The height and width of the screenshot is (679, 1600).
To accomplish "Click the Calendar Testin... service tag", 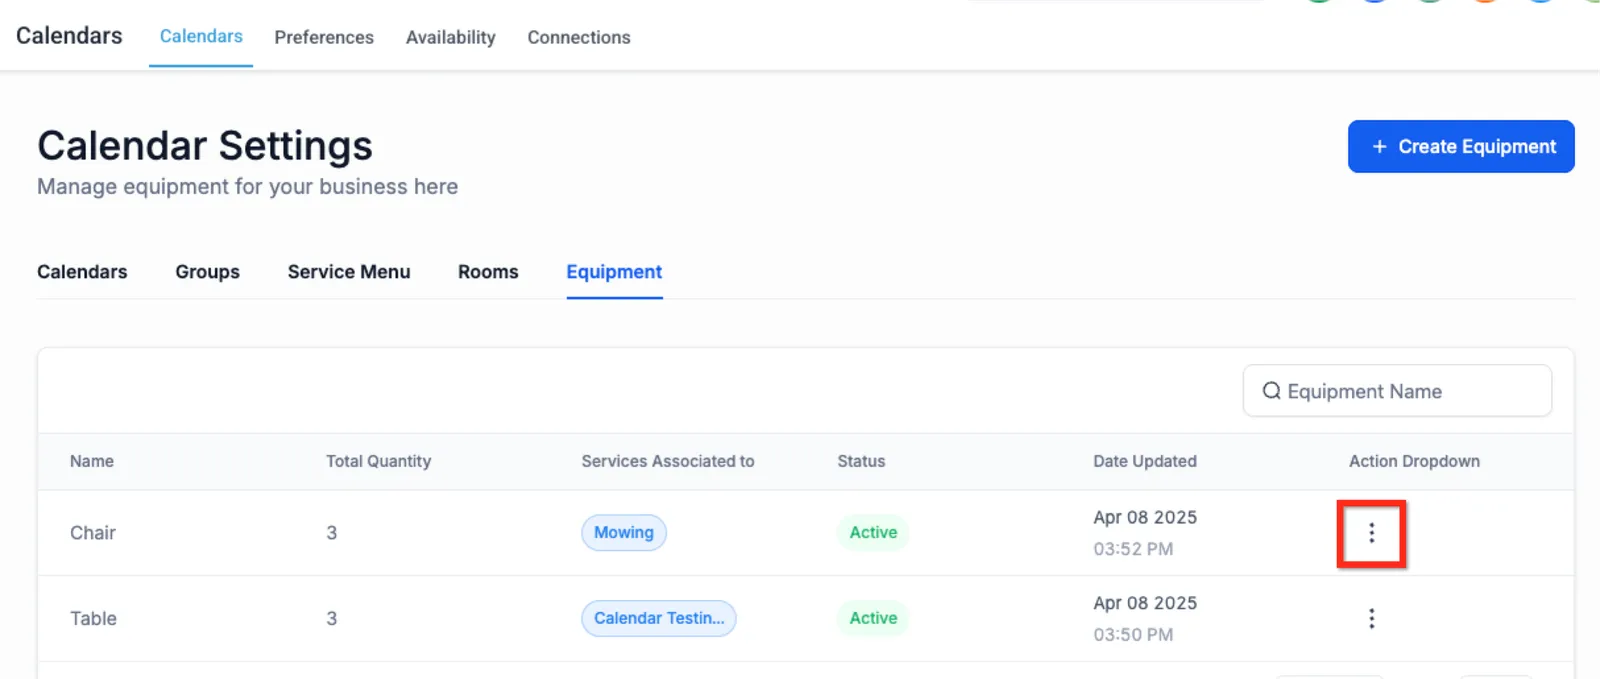I will point(659,619).
